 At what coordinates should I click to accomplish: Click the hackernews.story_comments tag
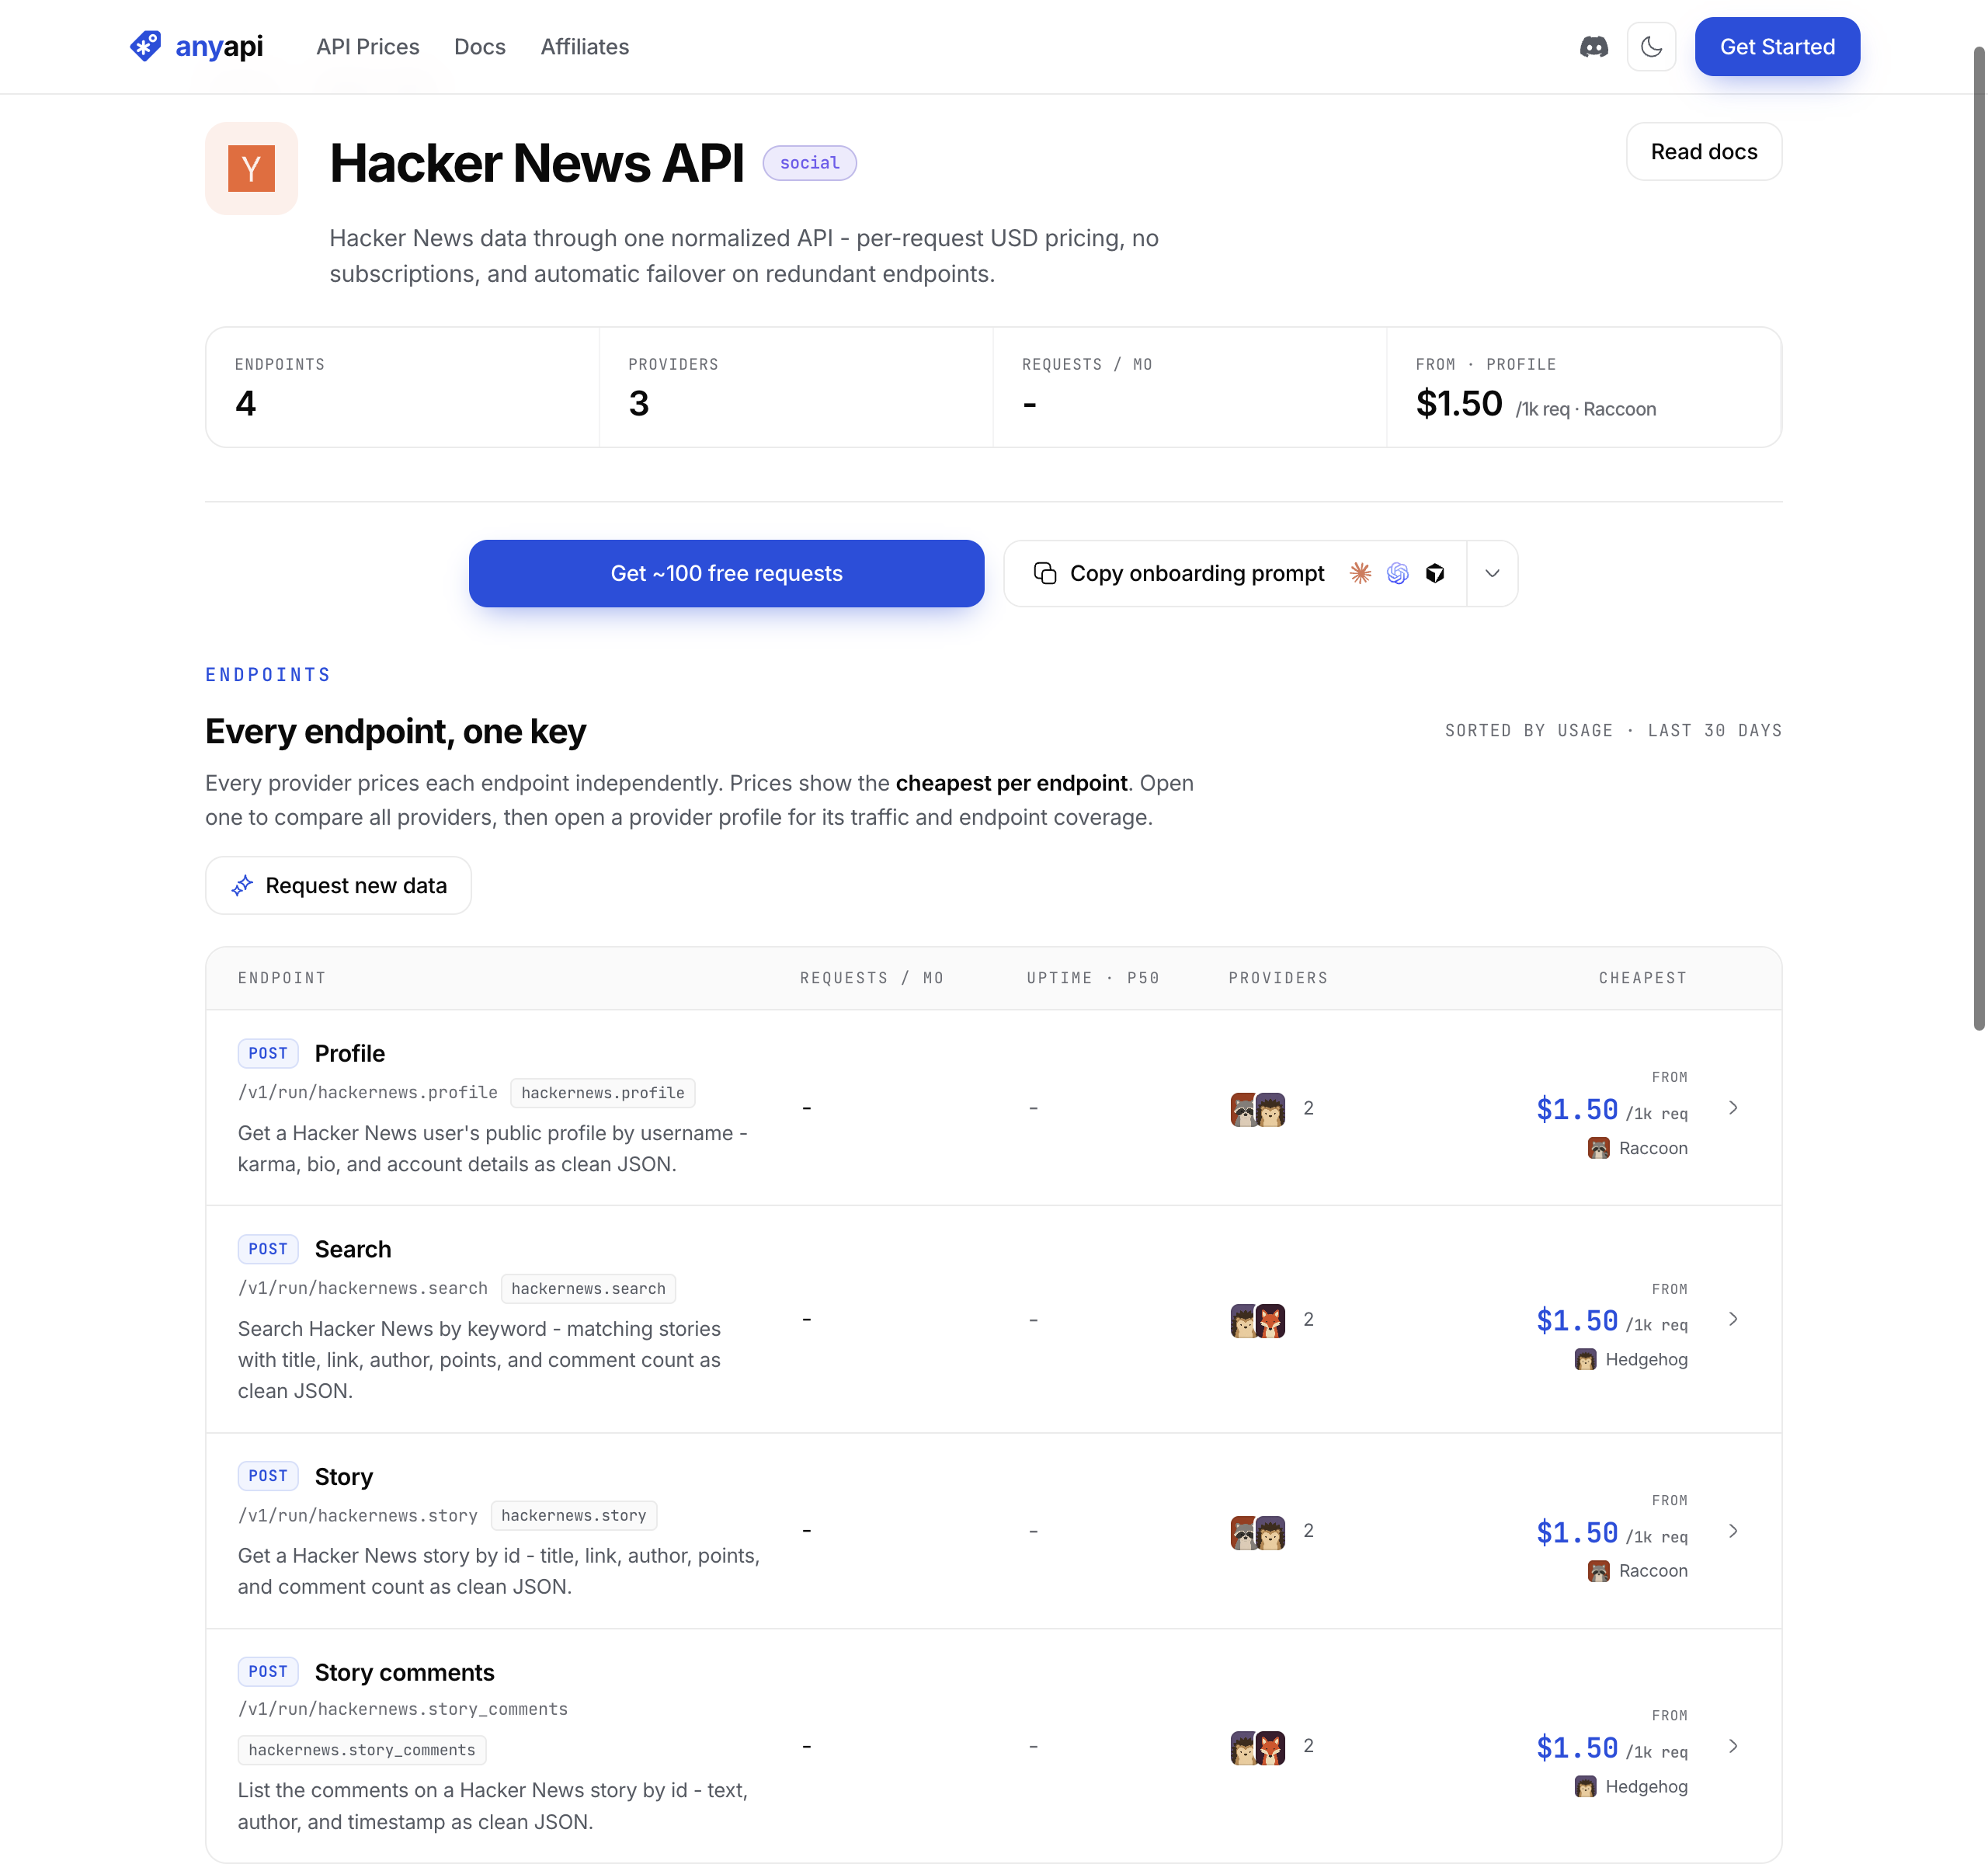(x=362, y=1750)
